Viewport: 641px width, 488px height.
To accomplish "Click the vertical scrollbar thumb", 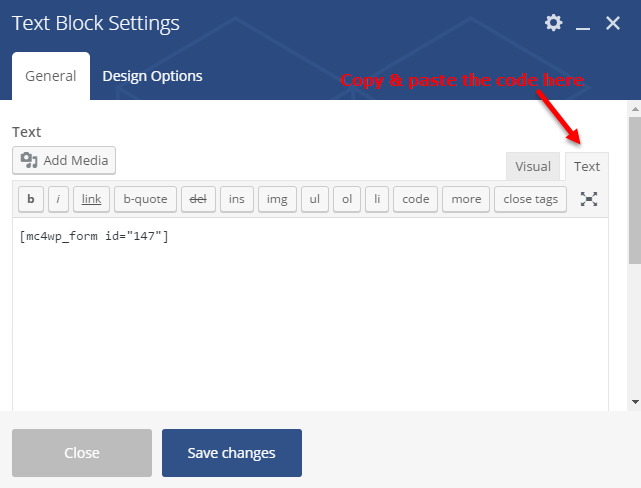I will tap(635, 190).
